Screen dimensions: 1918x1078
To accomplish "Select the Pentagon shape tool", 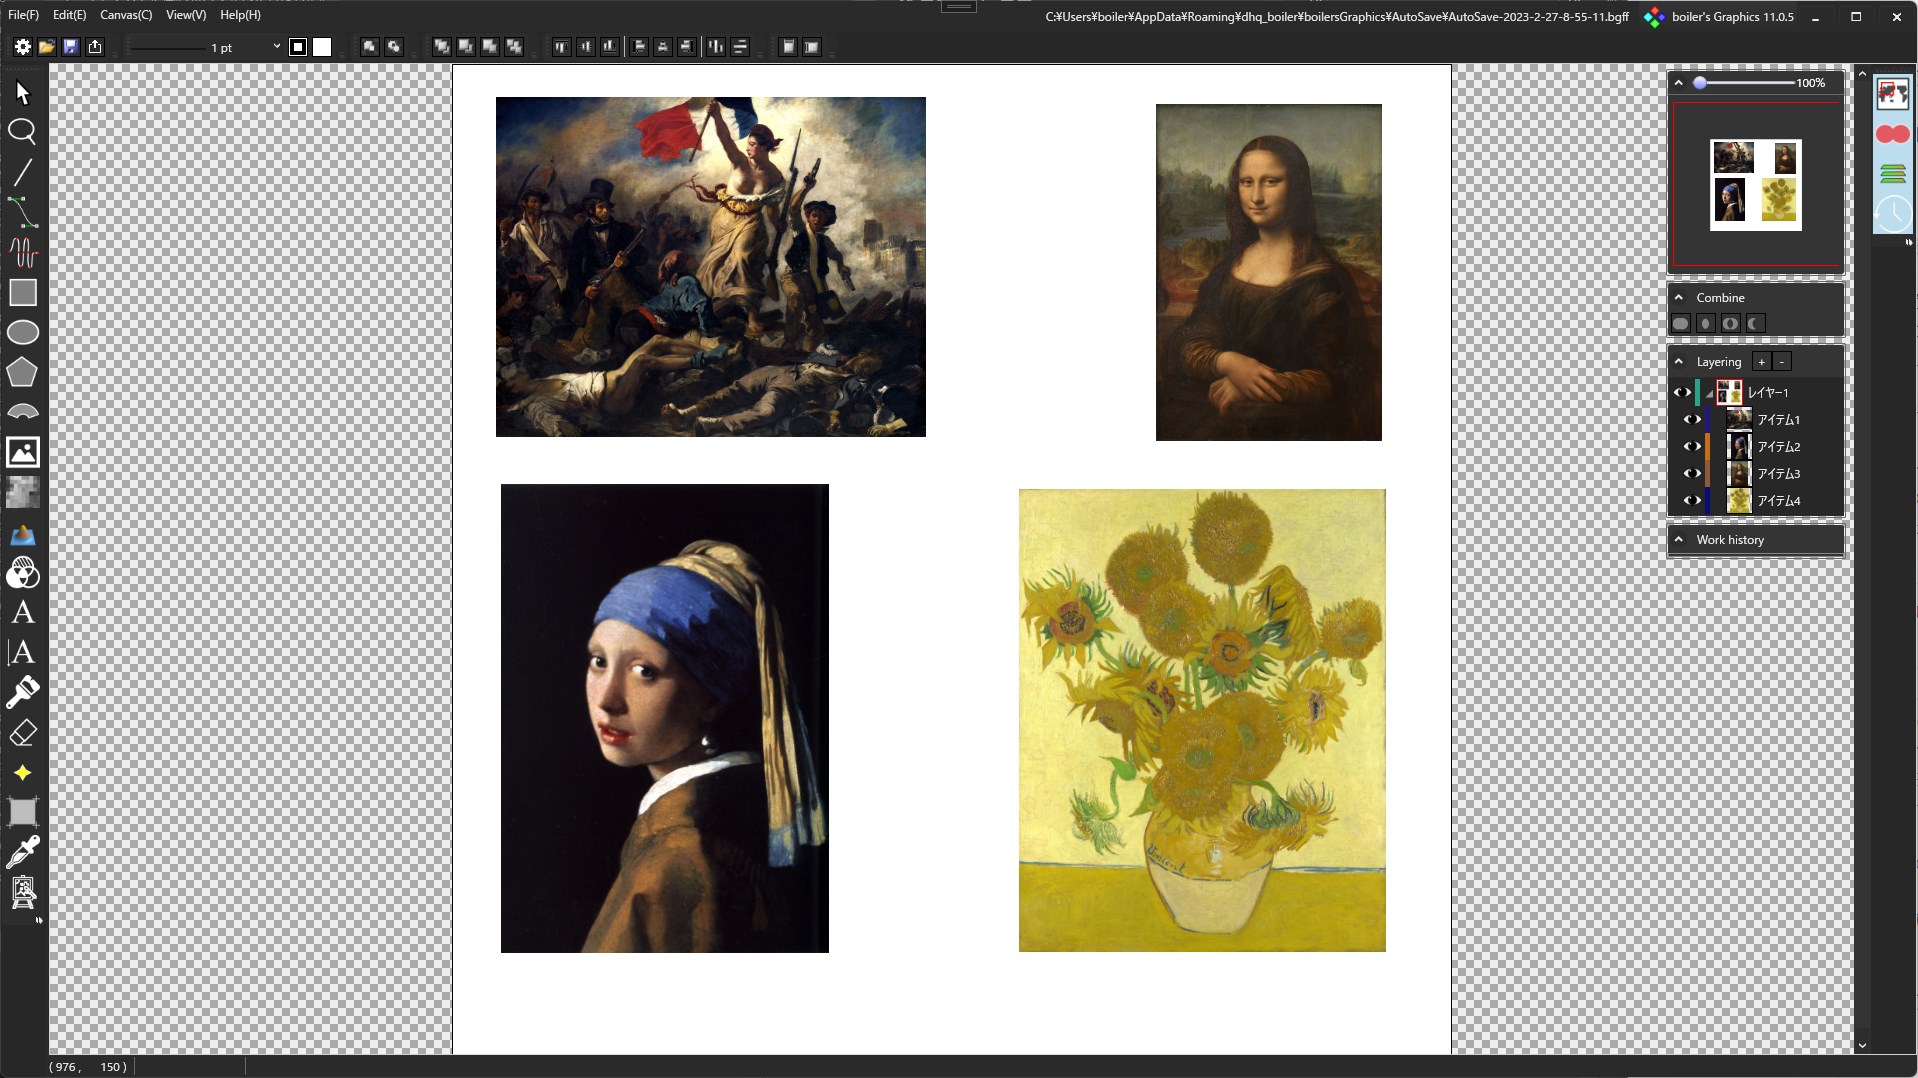I will [22, 372].
